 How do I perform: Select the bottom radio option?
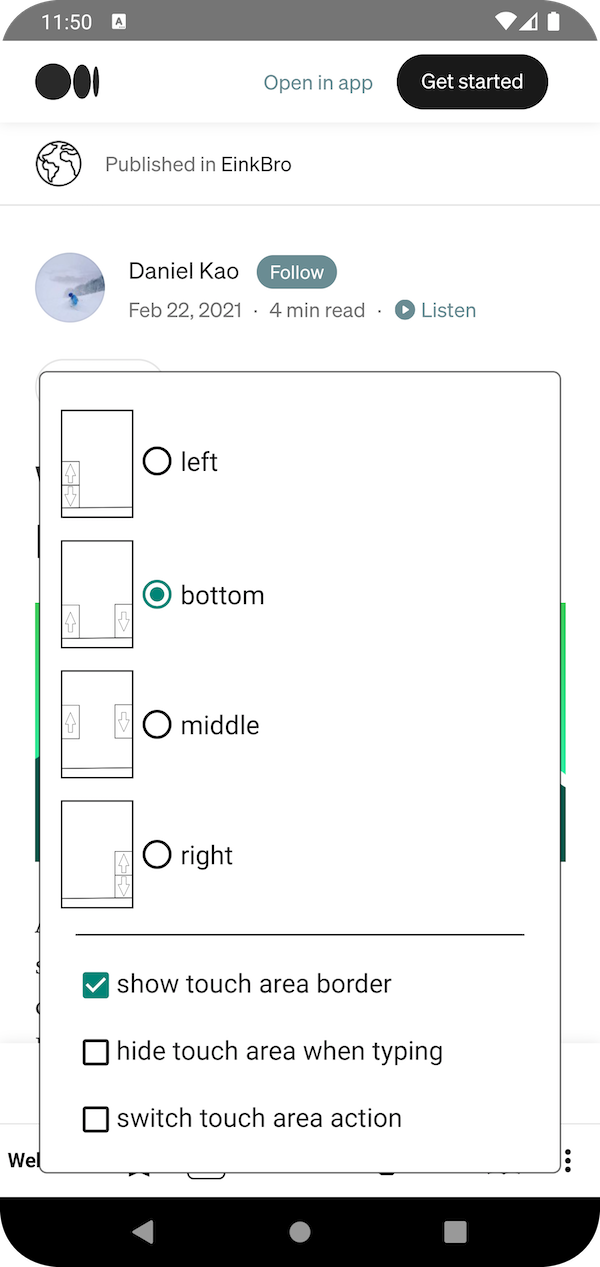coord(157,595)
